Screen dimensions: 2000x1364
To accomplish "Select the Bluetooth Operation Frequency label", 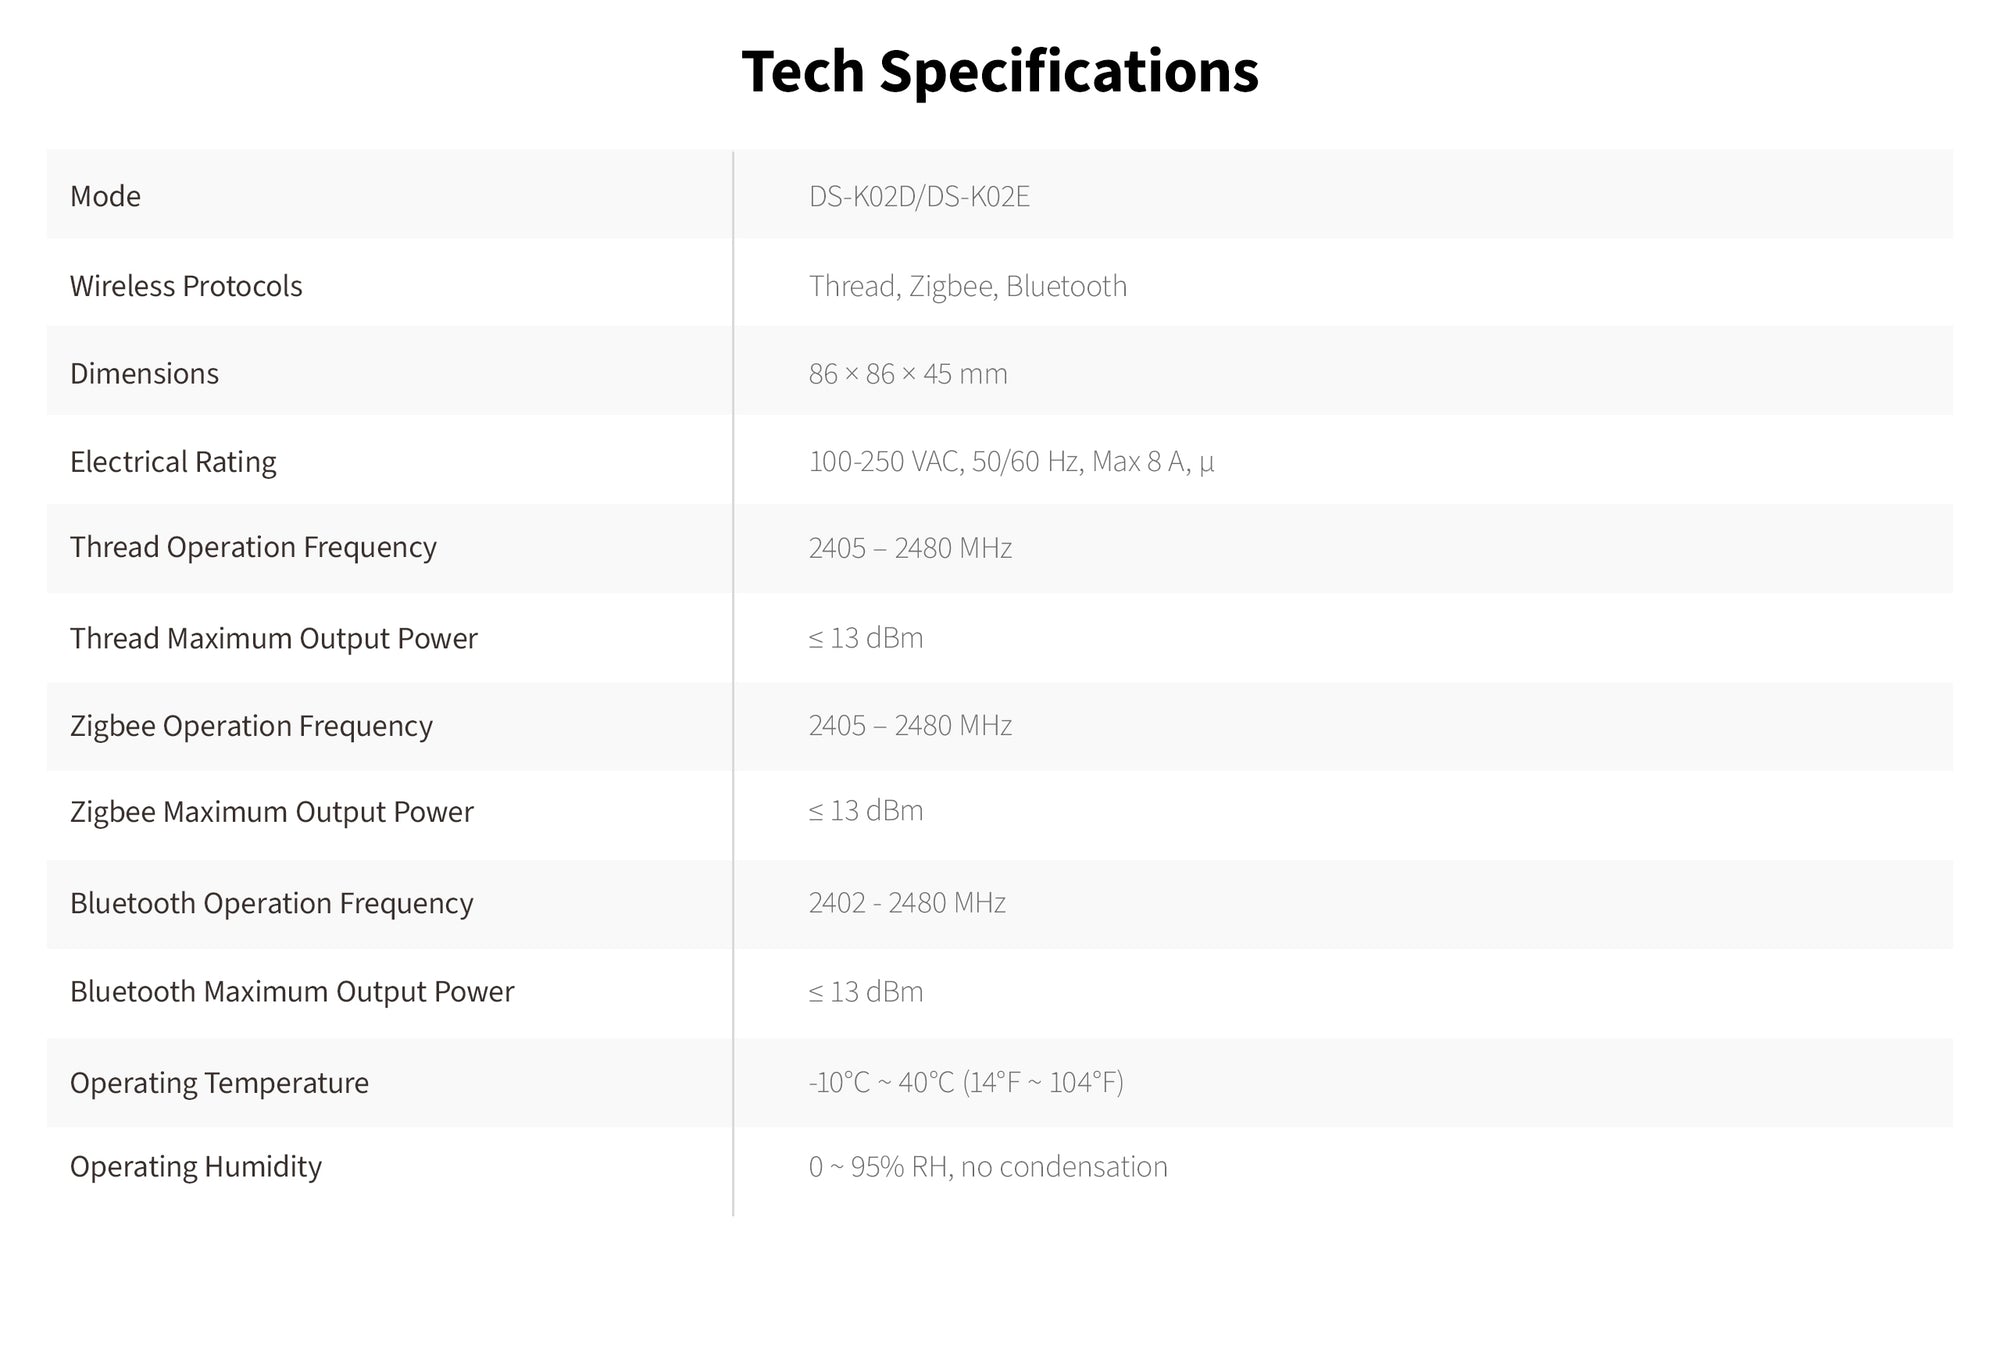I will point(271,903).
